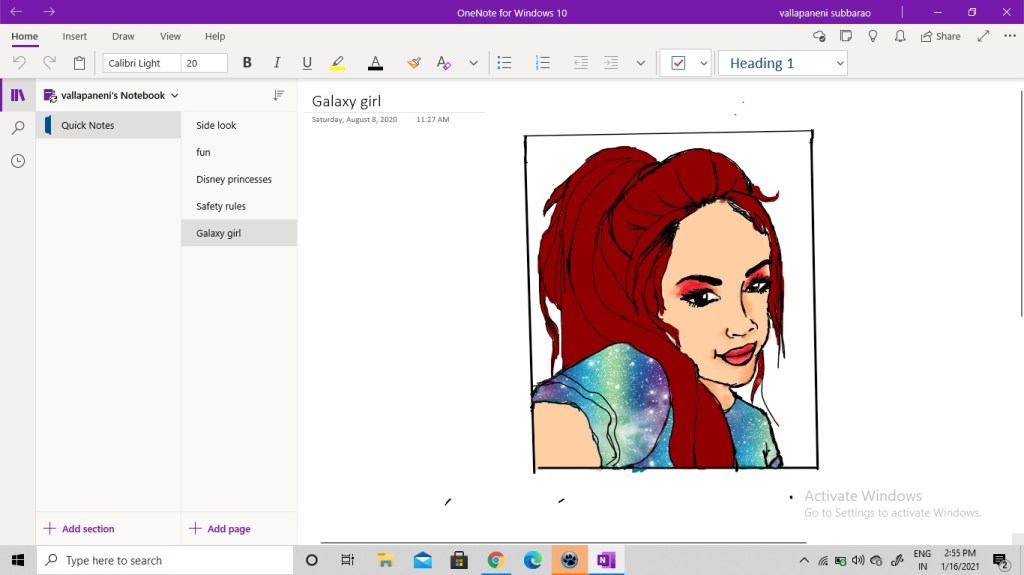This screenshot has width=1024, height=575.
Task: Click the sort pages icon
Action: 279,95
